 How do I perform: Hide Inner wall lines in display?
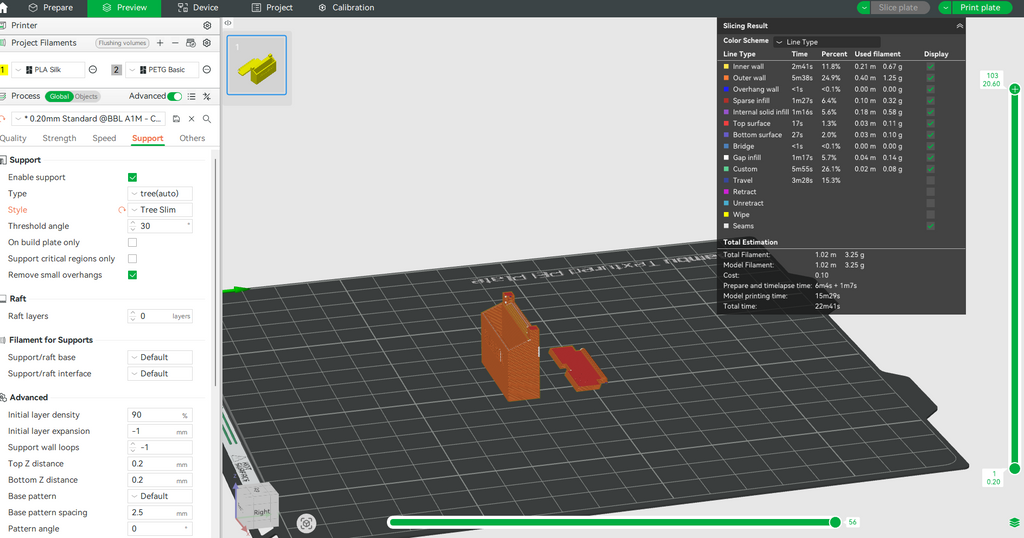click(x=931, y=67)
